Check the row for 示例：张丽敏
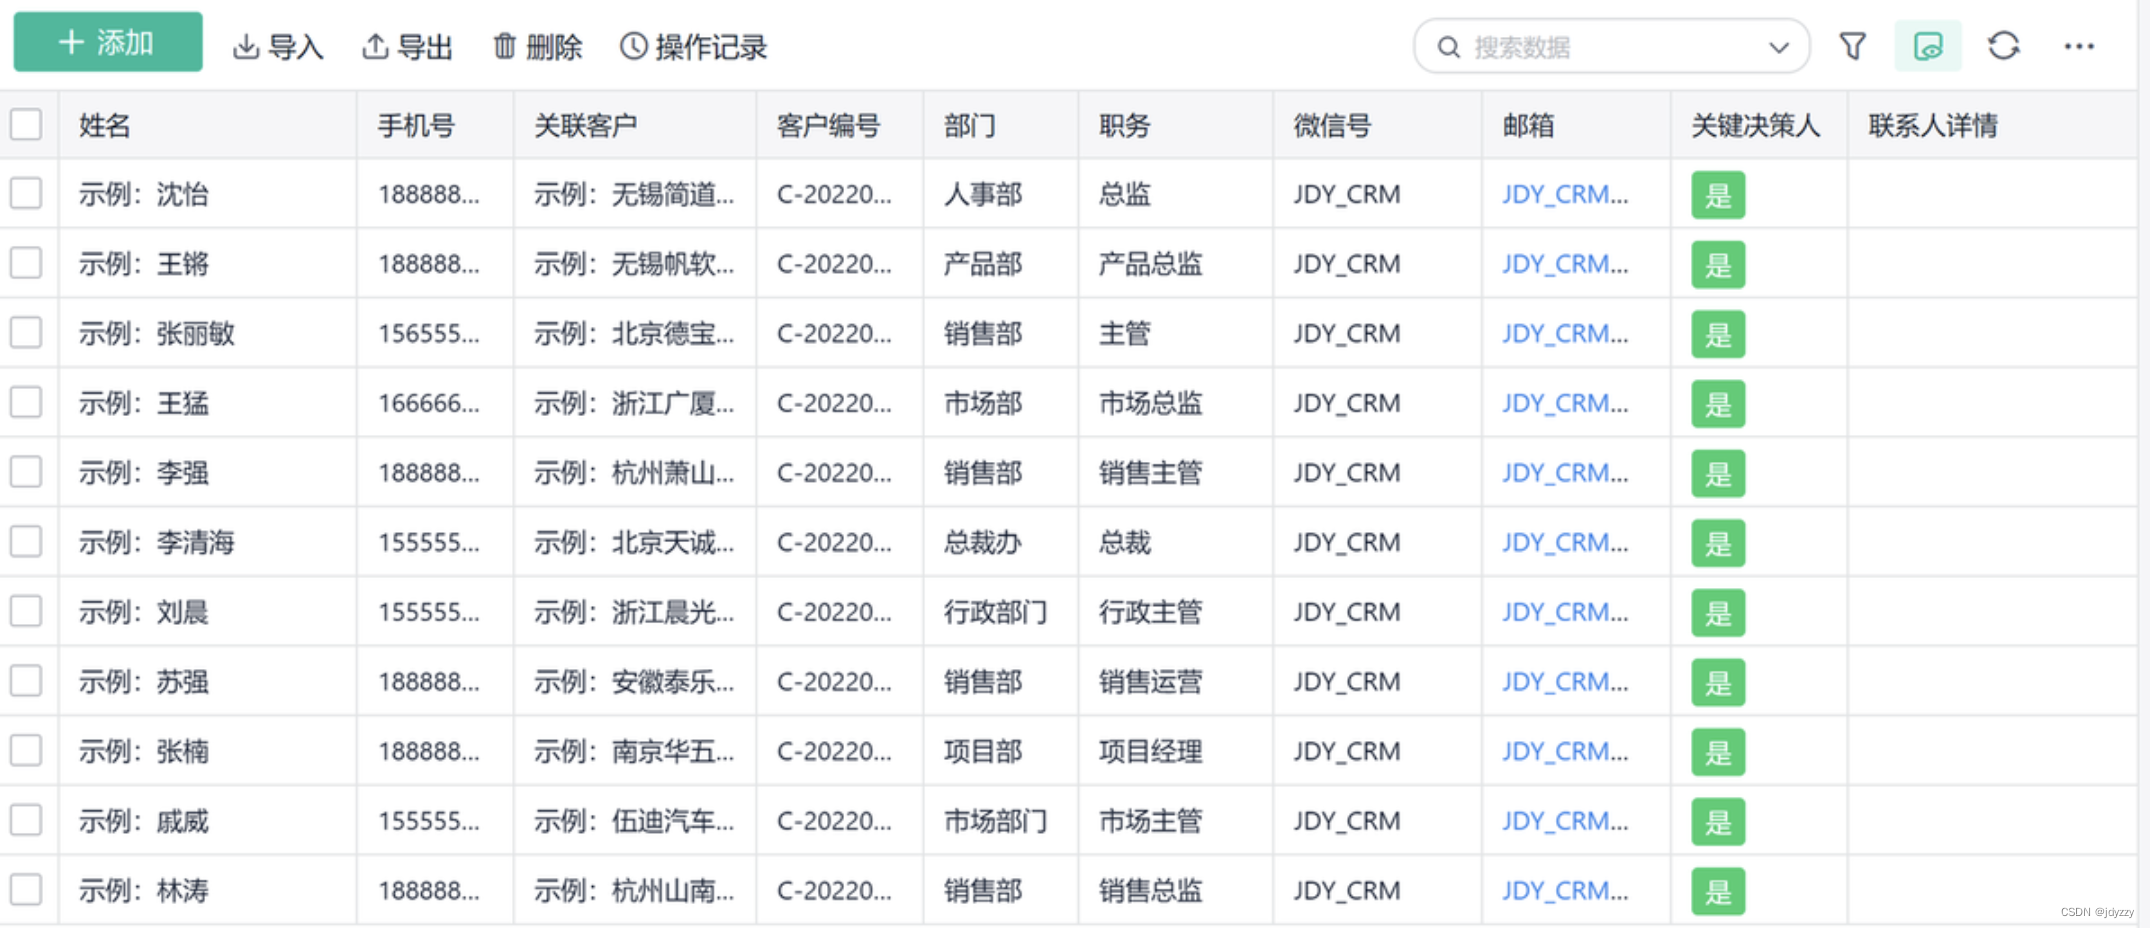This screenshot has width=2150, height=928. pyautogui.click(x=26, y=332)
